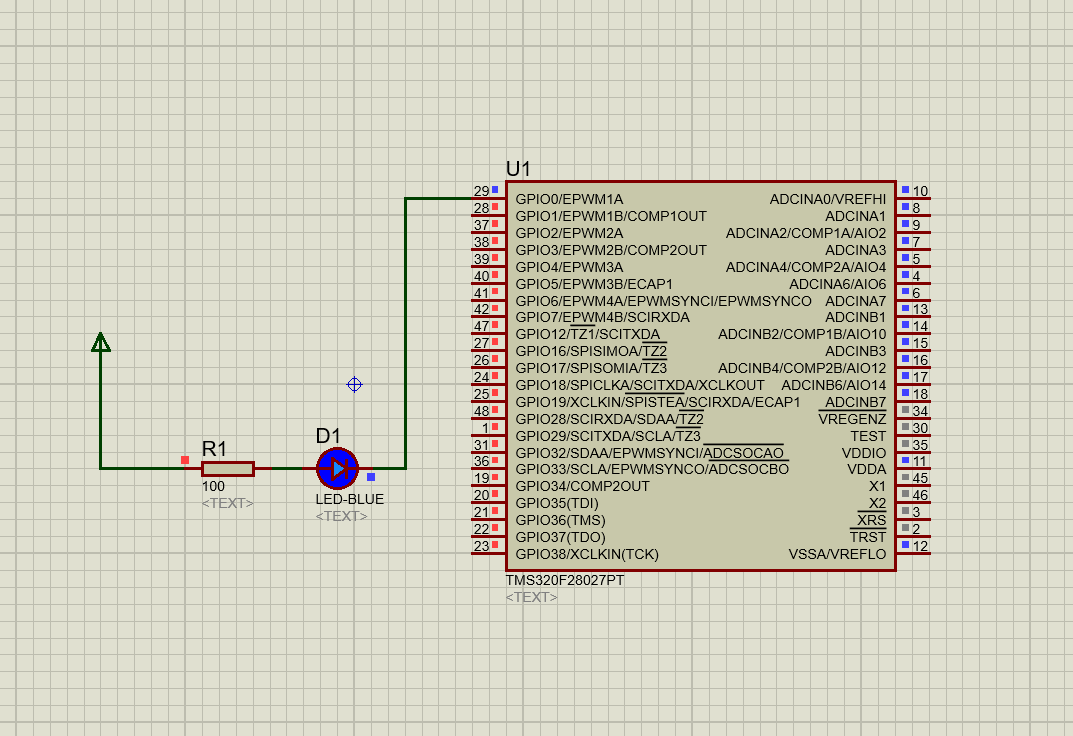The width and height of the screenshot is (1073, 736).
Task: Click the GPIO12/TZ1/SCITXDA pin label
Action: (x=588, y=334)
